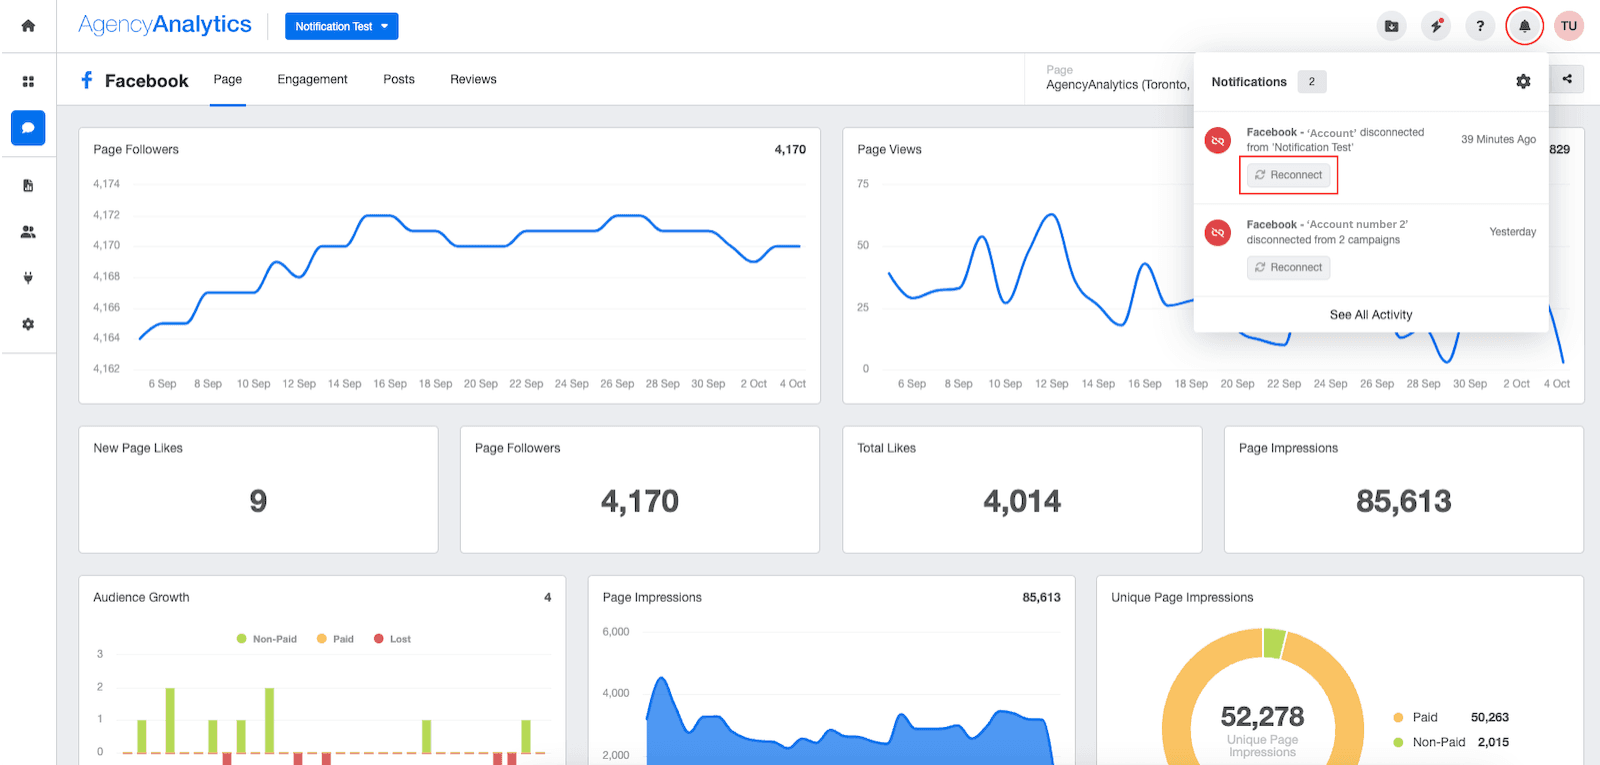This screenshot has width=1600, height=765.
Task: Click Reconnect for the 'Account' disconnected notification
Action: click(x=1288, y=175)
